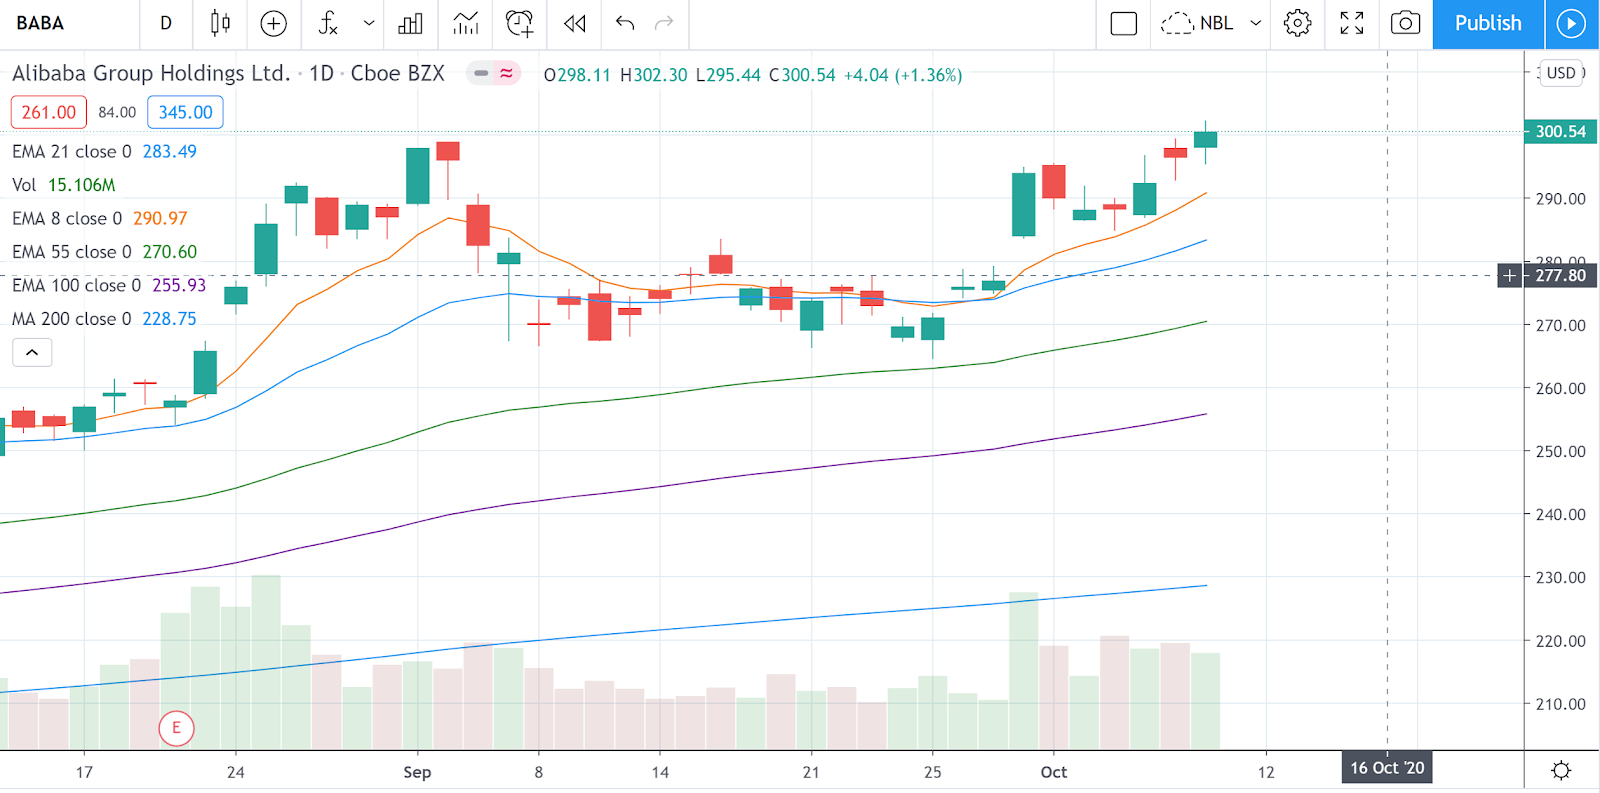The width and height of the screenshot is (1600, 793).
Task: Click the E earnings marker
Action: 176,728
